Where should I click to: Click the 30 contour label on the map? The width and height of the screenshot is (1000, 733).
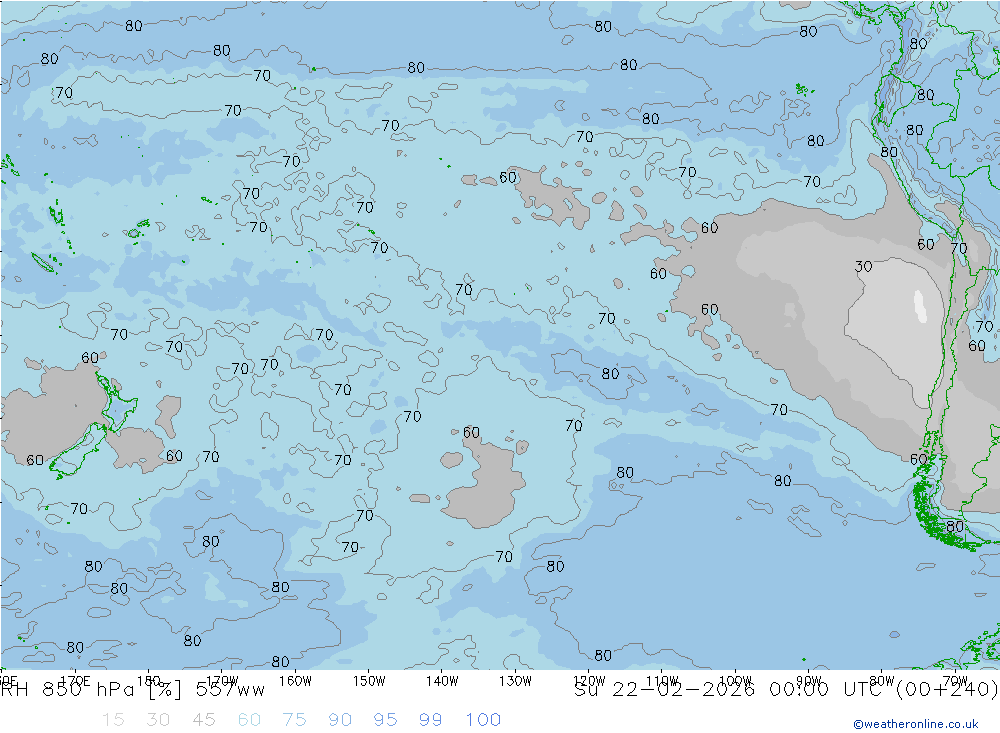coord(864,266)
